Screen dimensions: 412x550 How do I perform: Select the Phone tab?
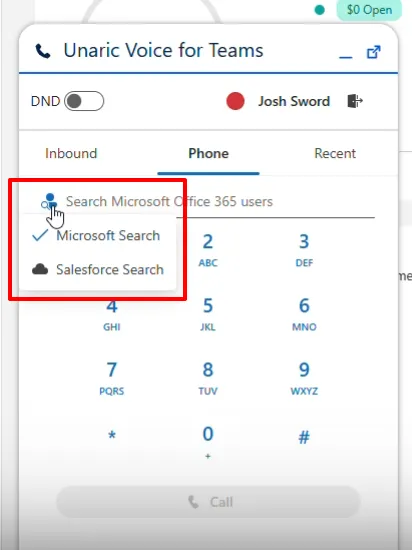pos(208,153)
